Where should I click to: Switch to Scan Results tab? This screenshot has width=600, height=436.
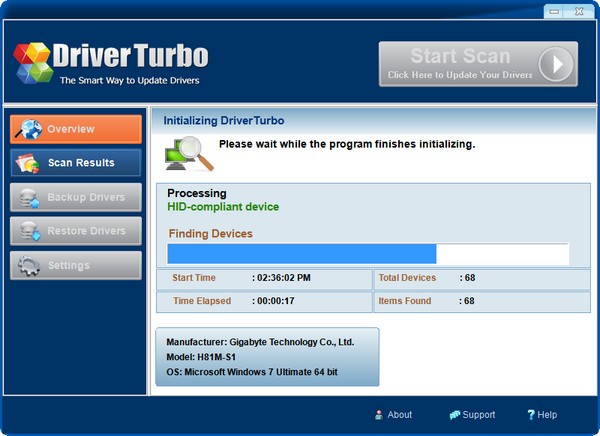(x=76, y=163)
